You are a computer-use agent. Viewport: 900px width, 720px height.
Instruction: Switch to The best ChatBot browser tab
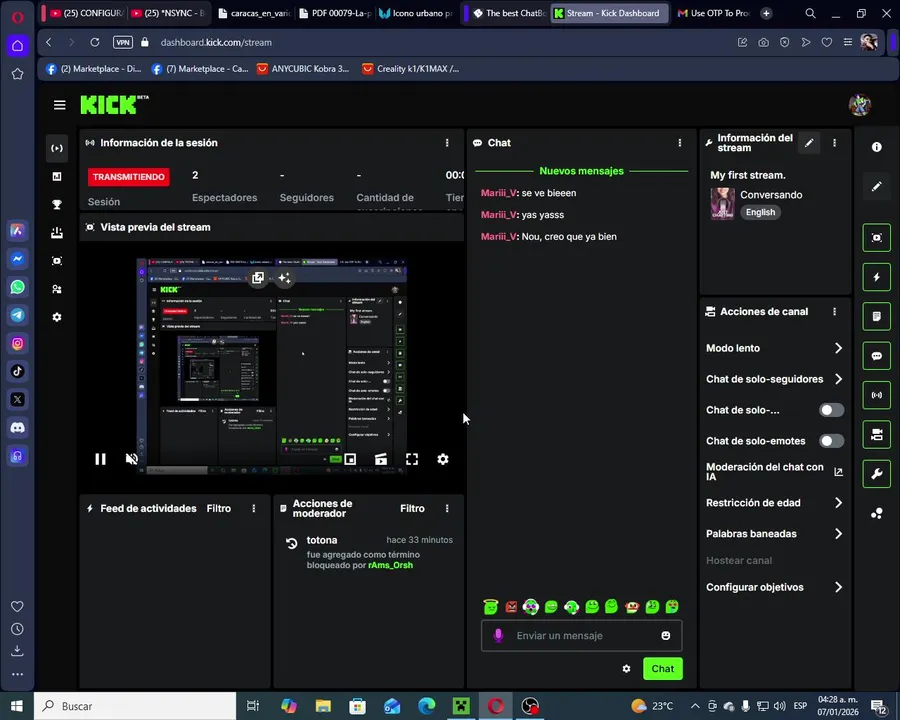click(509, 13)
